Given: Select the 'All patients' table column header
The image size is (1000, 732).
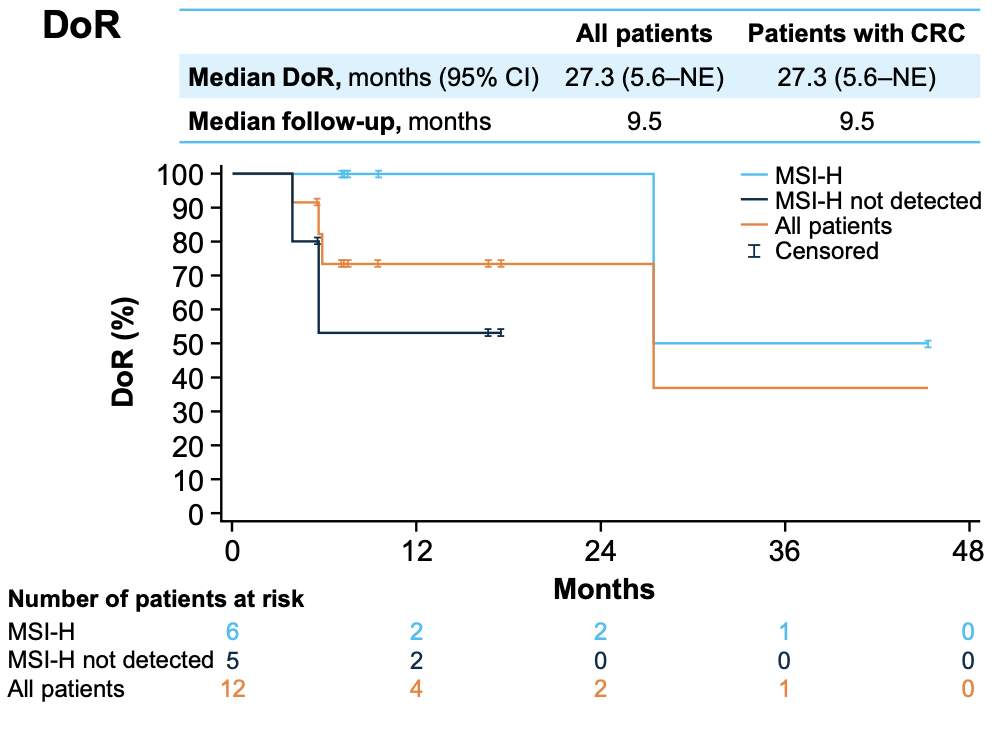Looking at the screenshot, I should [x=644, y=33].
